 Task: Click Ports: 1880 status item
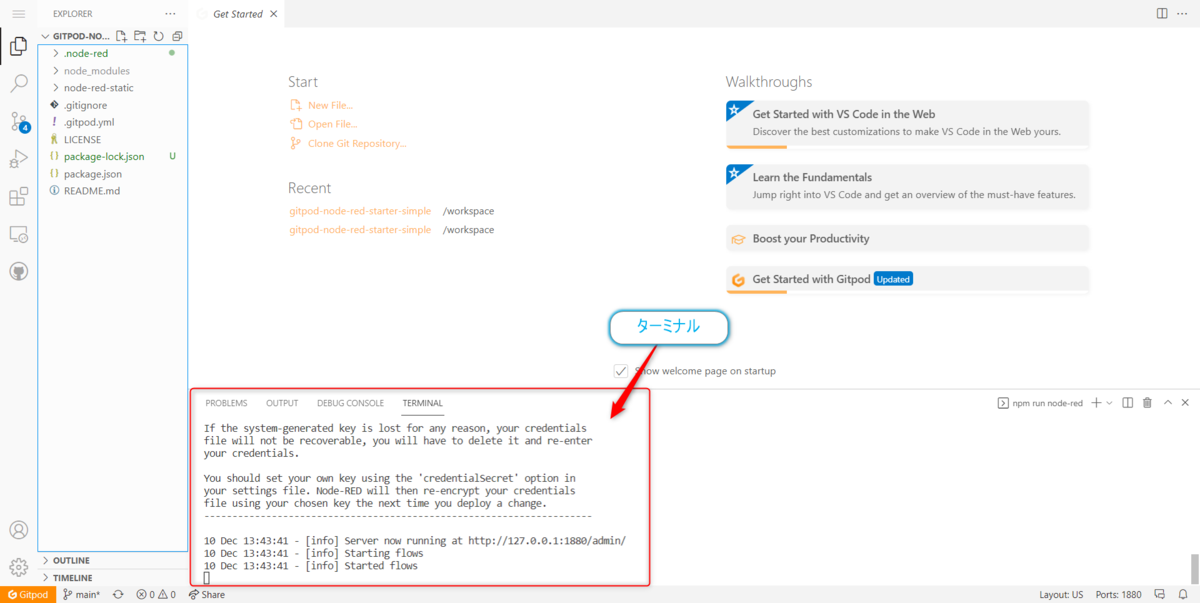(x=1118, y=594)
